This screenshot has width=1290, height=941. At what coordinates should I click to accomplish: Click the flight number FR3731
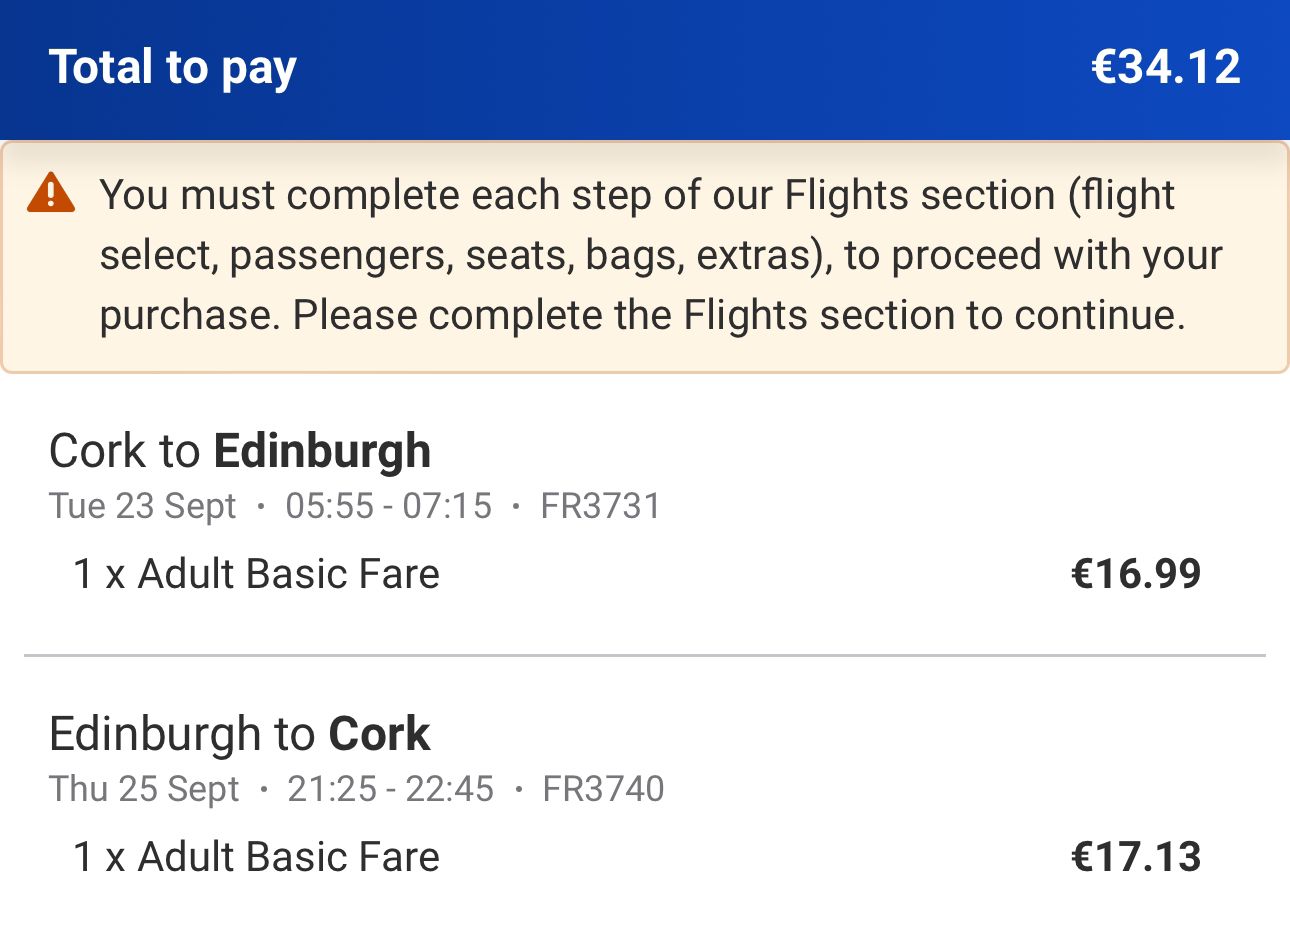601,506
